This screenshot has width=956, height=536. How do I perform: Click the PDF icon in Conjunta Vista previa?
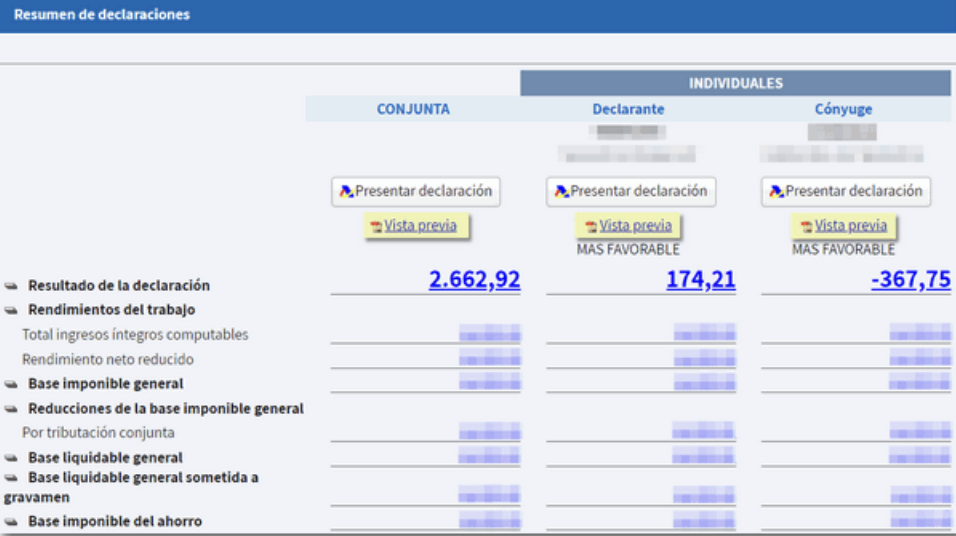pyautogui.click(x=376, y=227)
